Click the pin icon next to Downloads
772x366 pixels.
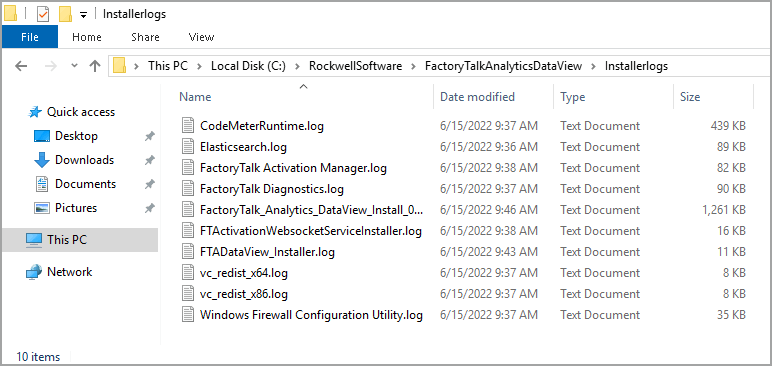click(x=149, y=161)
